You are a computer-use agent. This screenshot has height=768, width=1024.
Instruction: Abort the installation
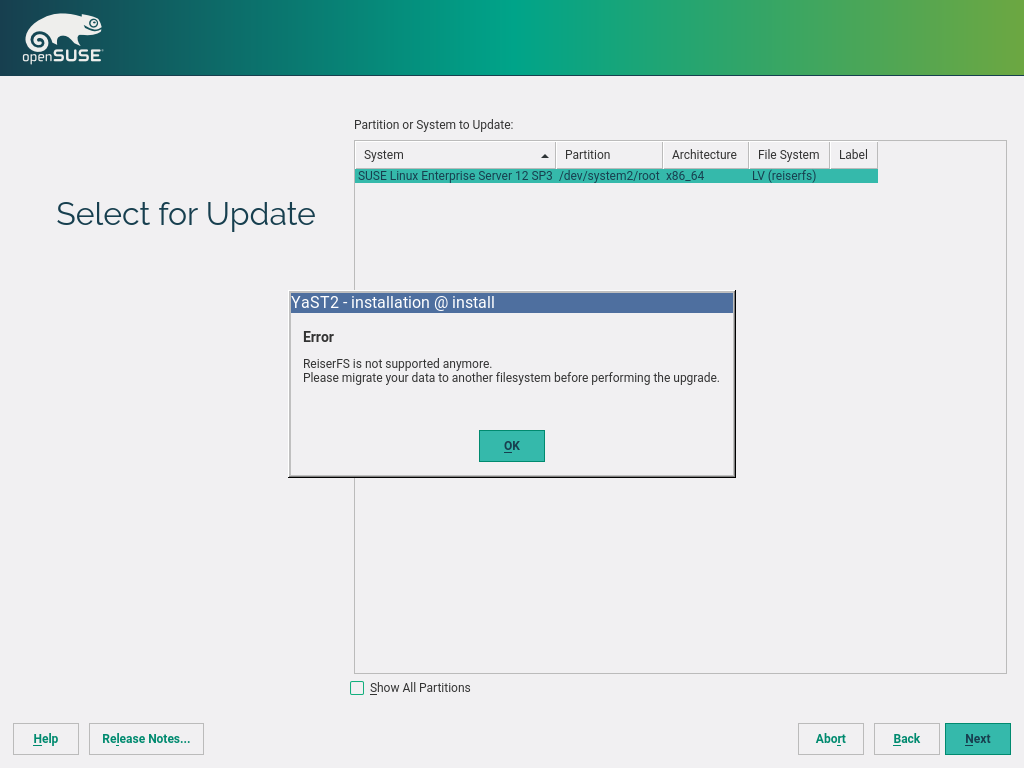pyautogui.click(x=830, y=739)
